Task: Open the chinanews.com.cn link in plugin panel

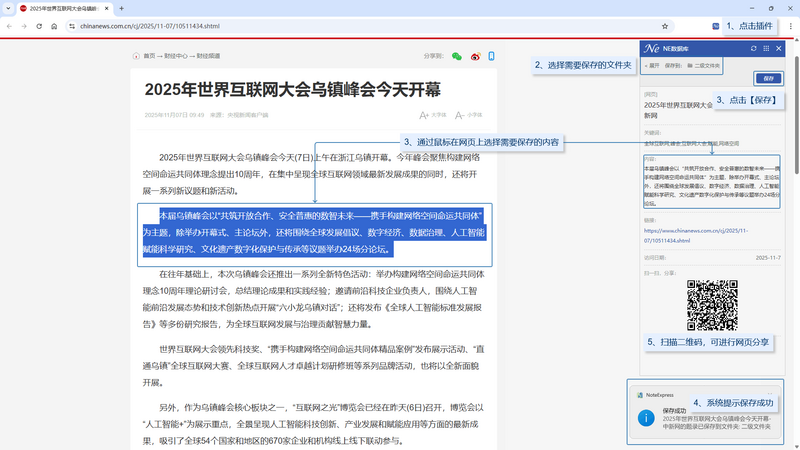Action: 696,235
